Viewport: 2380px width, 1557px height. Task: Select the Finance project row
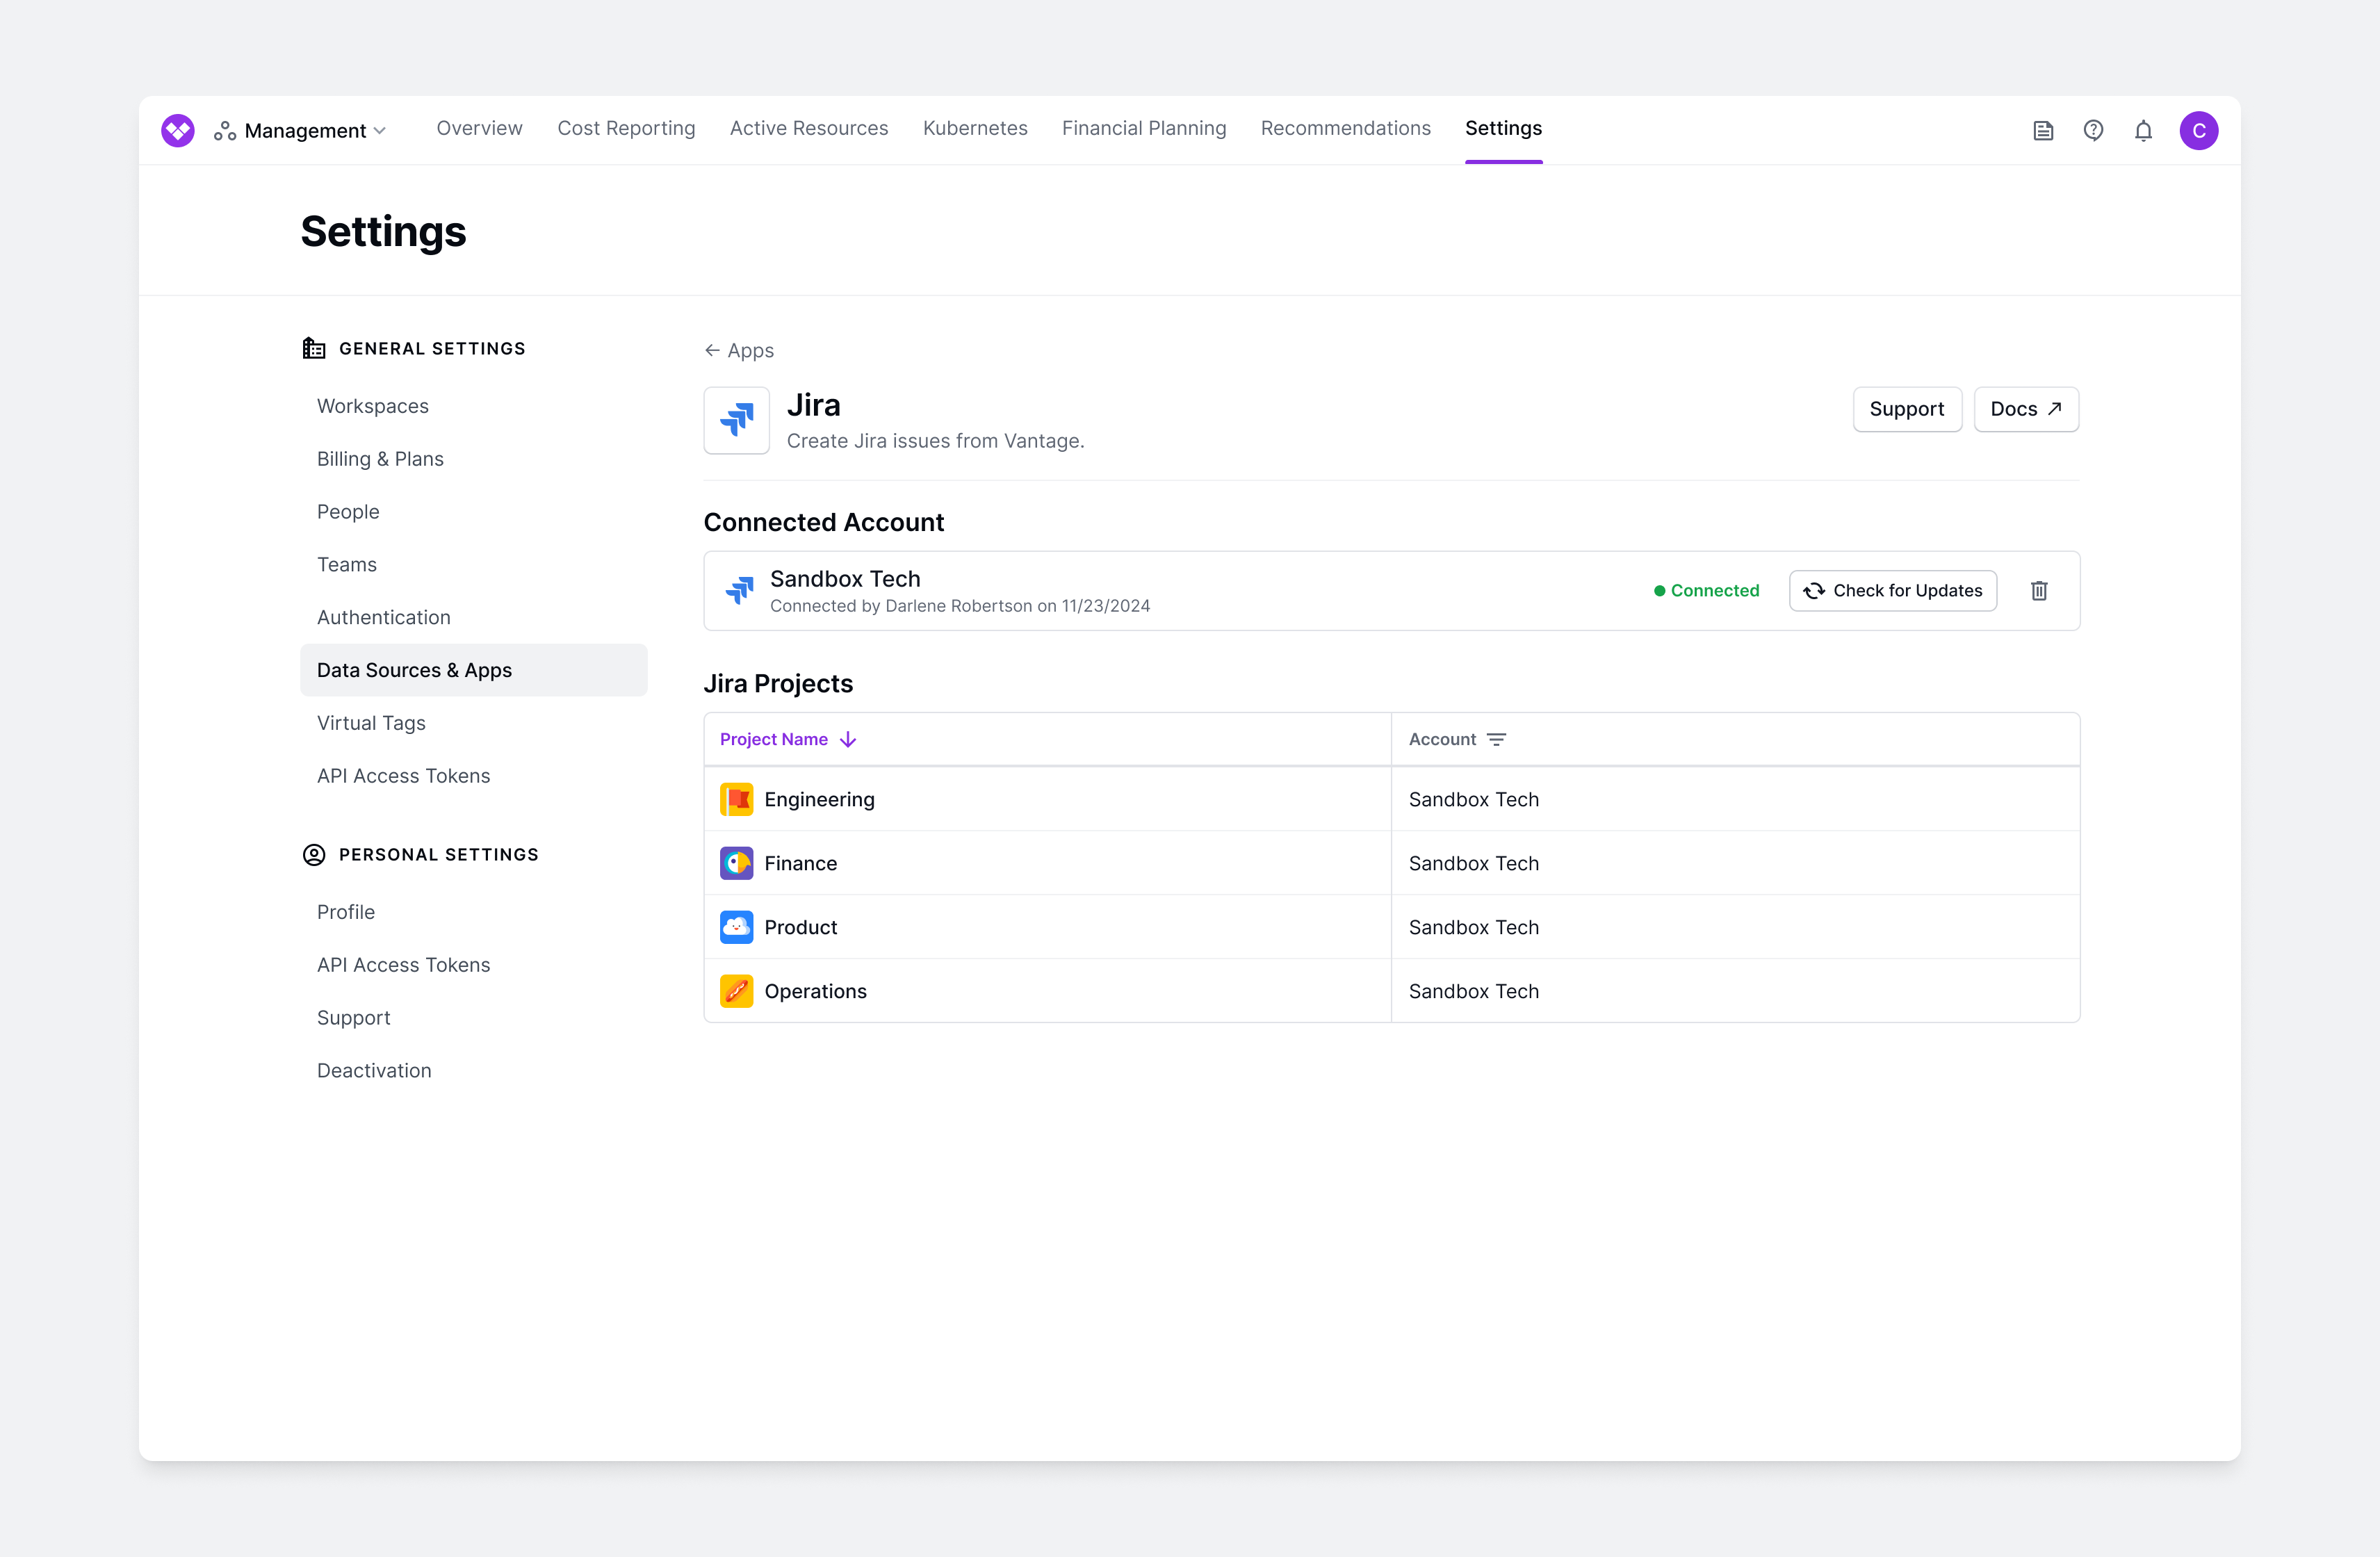[x=800, y=863]
